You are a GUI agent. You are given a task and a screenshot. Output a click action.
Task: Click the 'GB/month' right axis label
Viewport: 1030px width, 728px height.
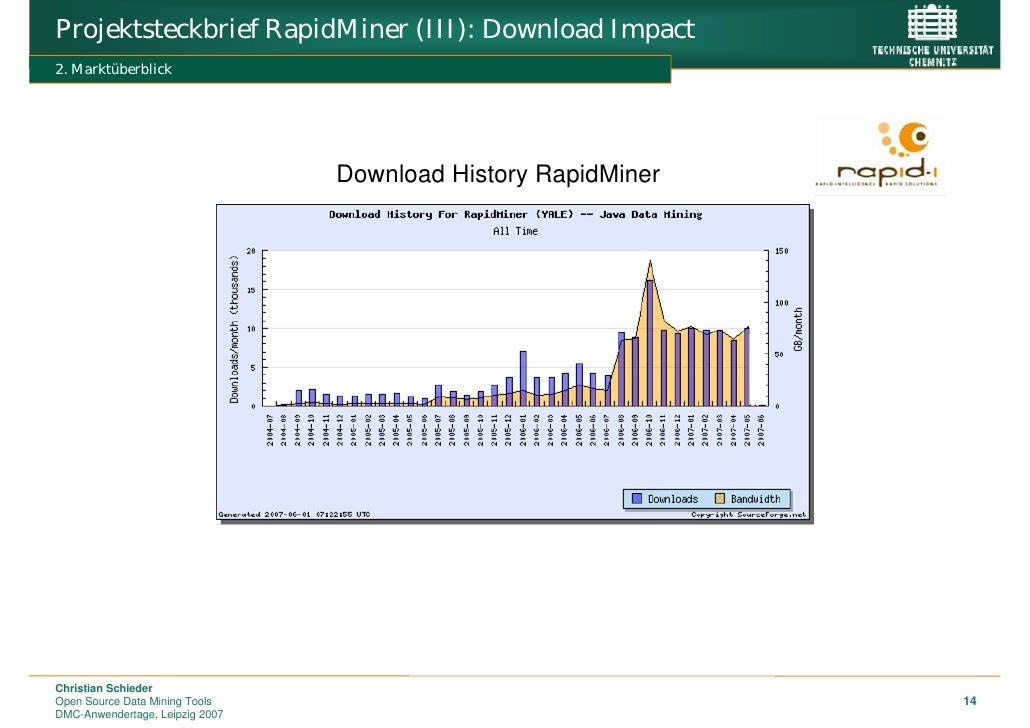pyautogui.click(x=798, y=329)
